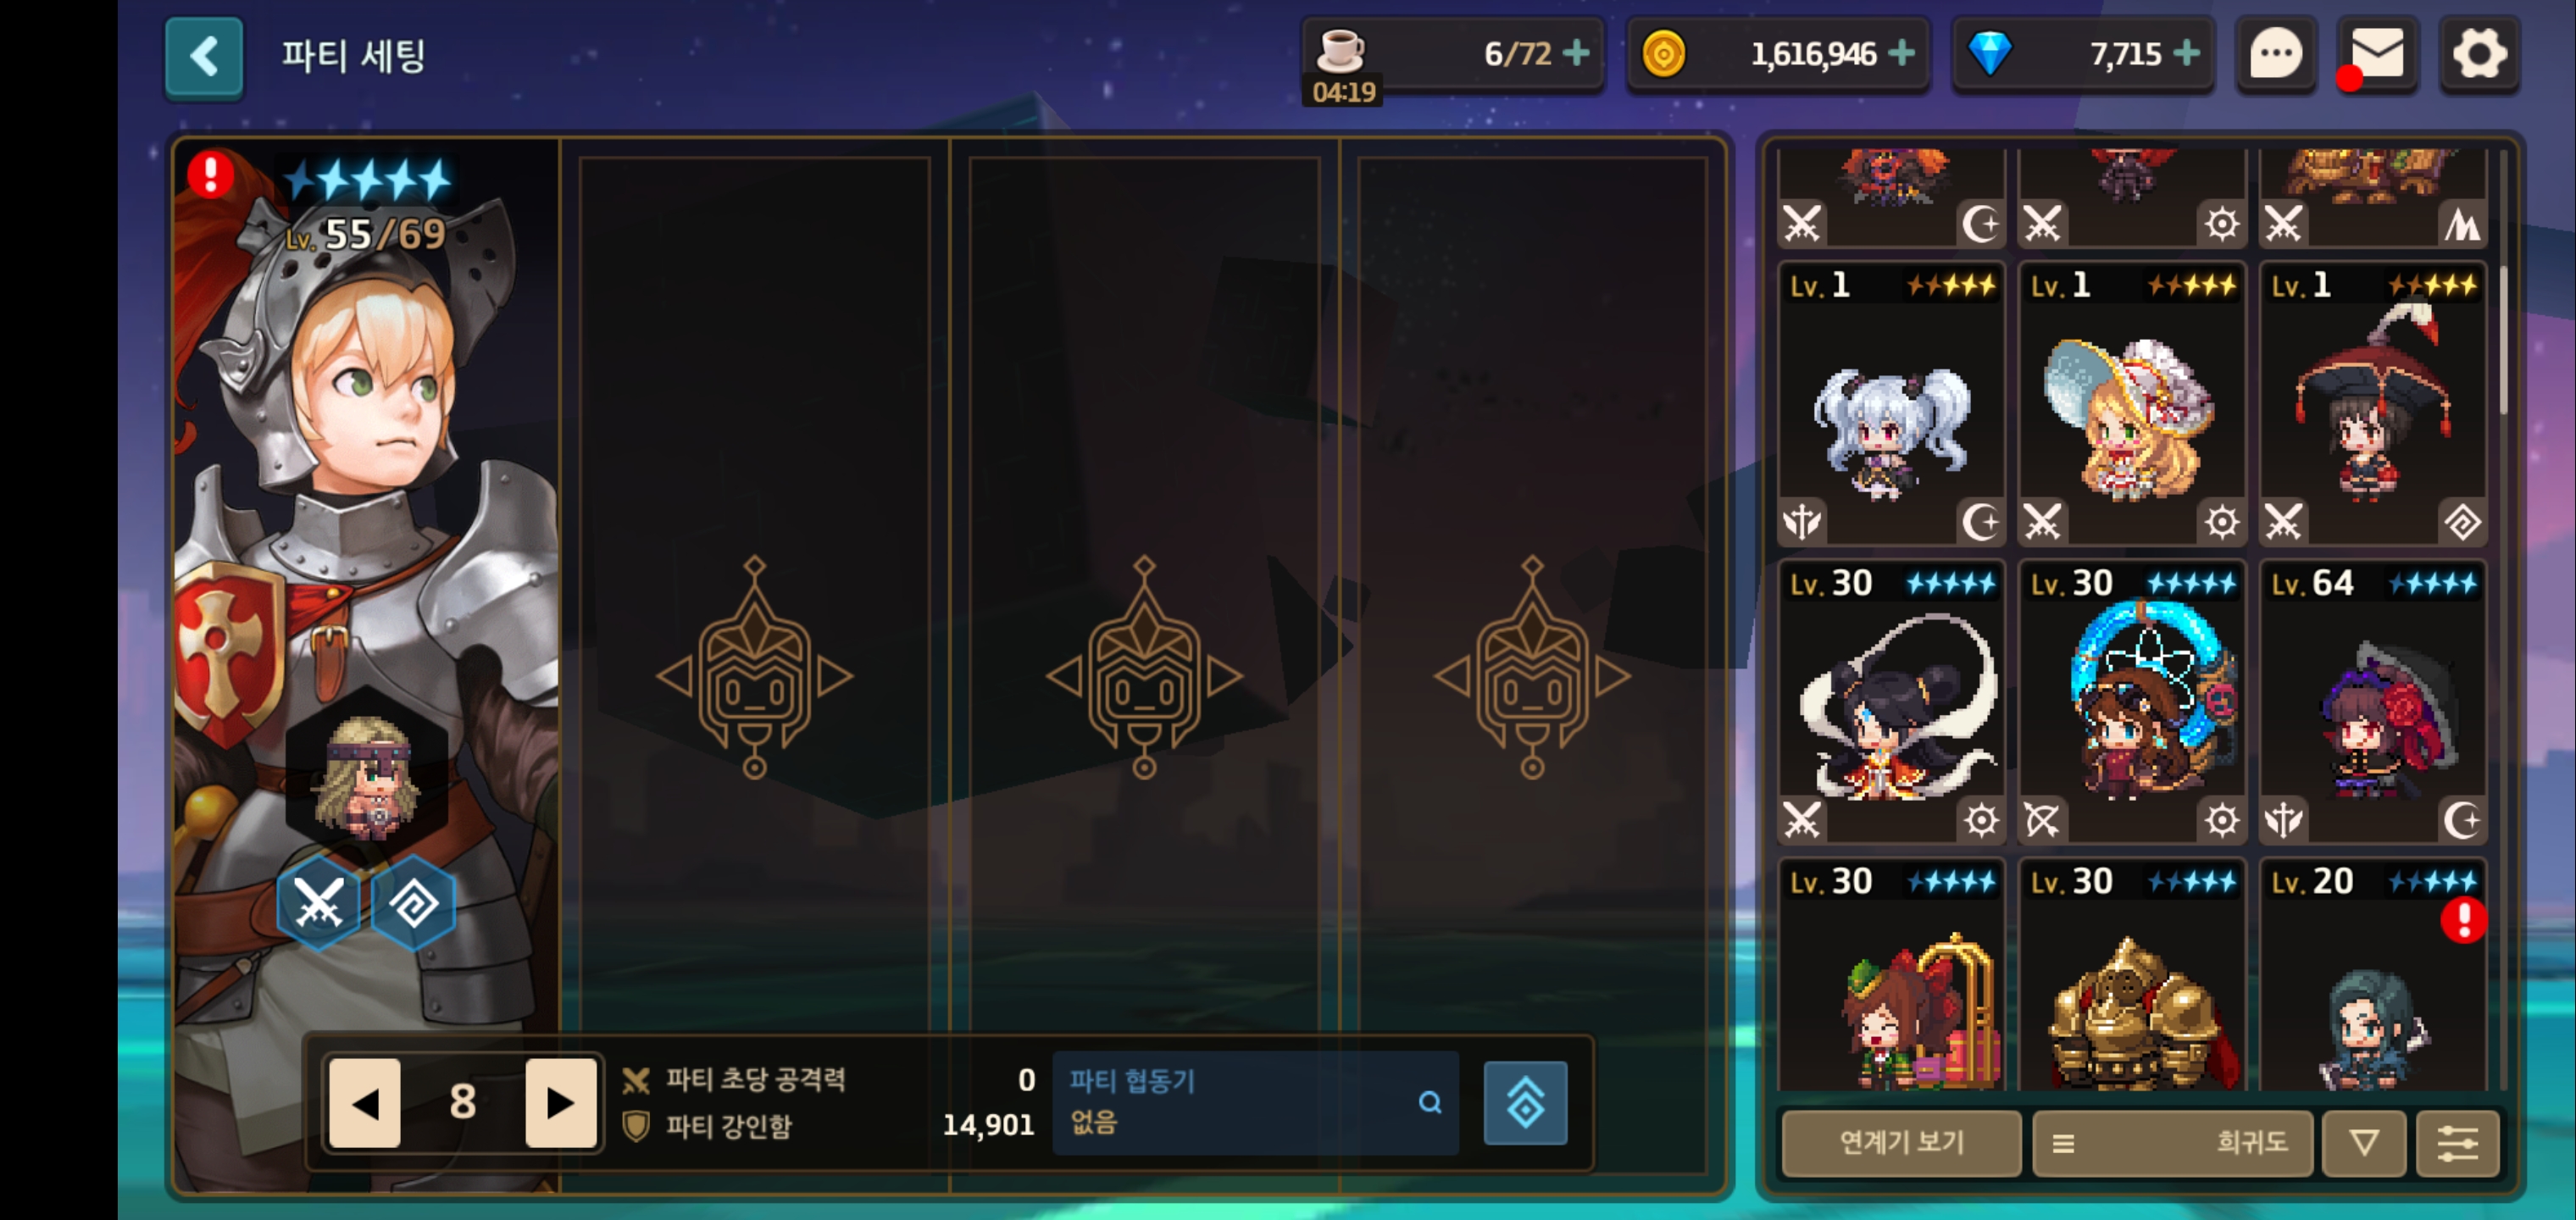Viewport: 2576px width, 1220px height.
Task: Click the magnifier in party cooperation field
Action: pyautogui.click(x=1430, y=1102)
